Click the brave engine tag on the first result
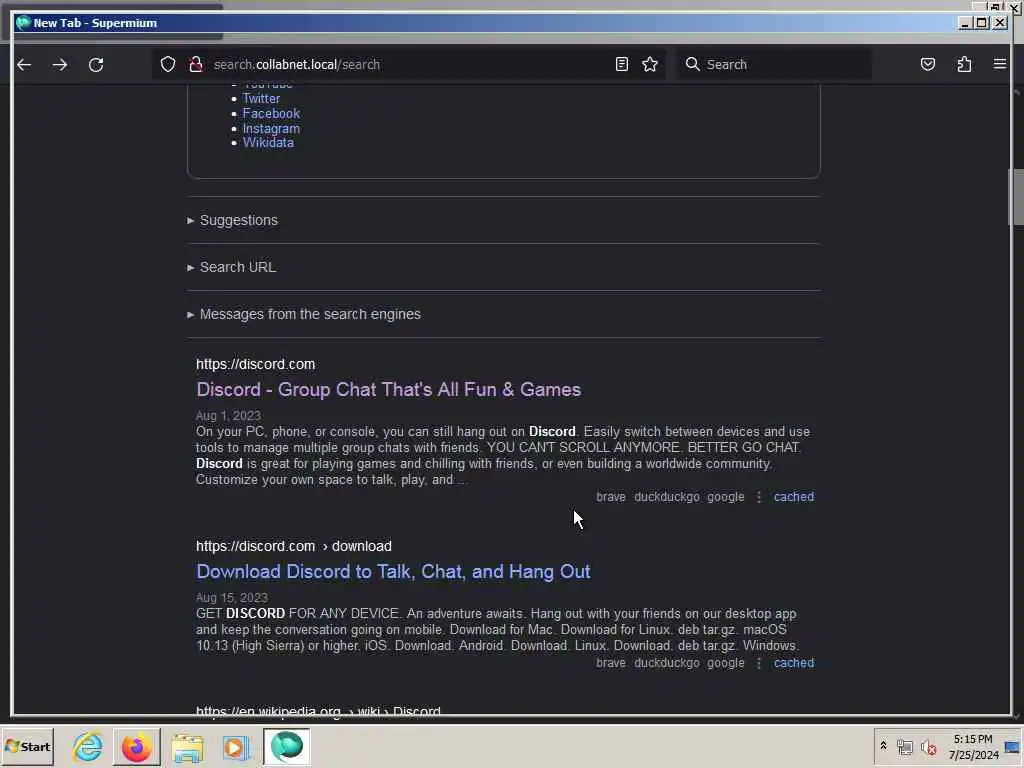The width and height of the screenshot is (1024, 768). [611, 497]
